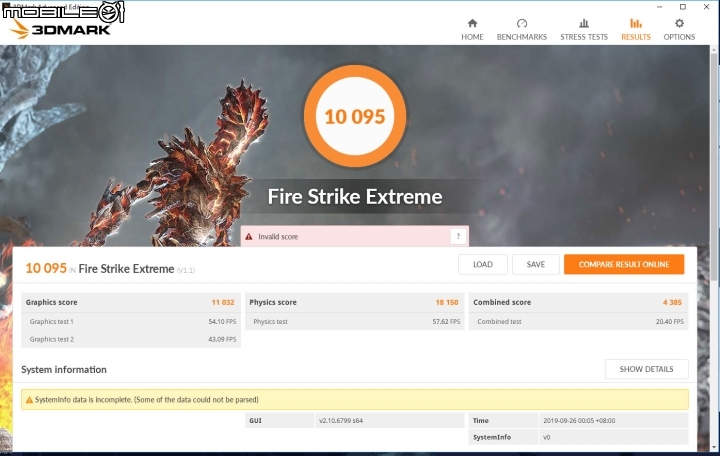720x456 pixels.
Task: Click Compare Result Online button
Action: [x=624, y=265]
